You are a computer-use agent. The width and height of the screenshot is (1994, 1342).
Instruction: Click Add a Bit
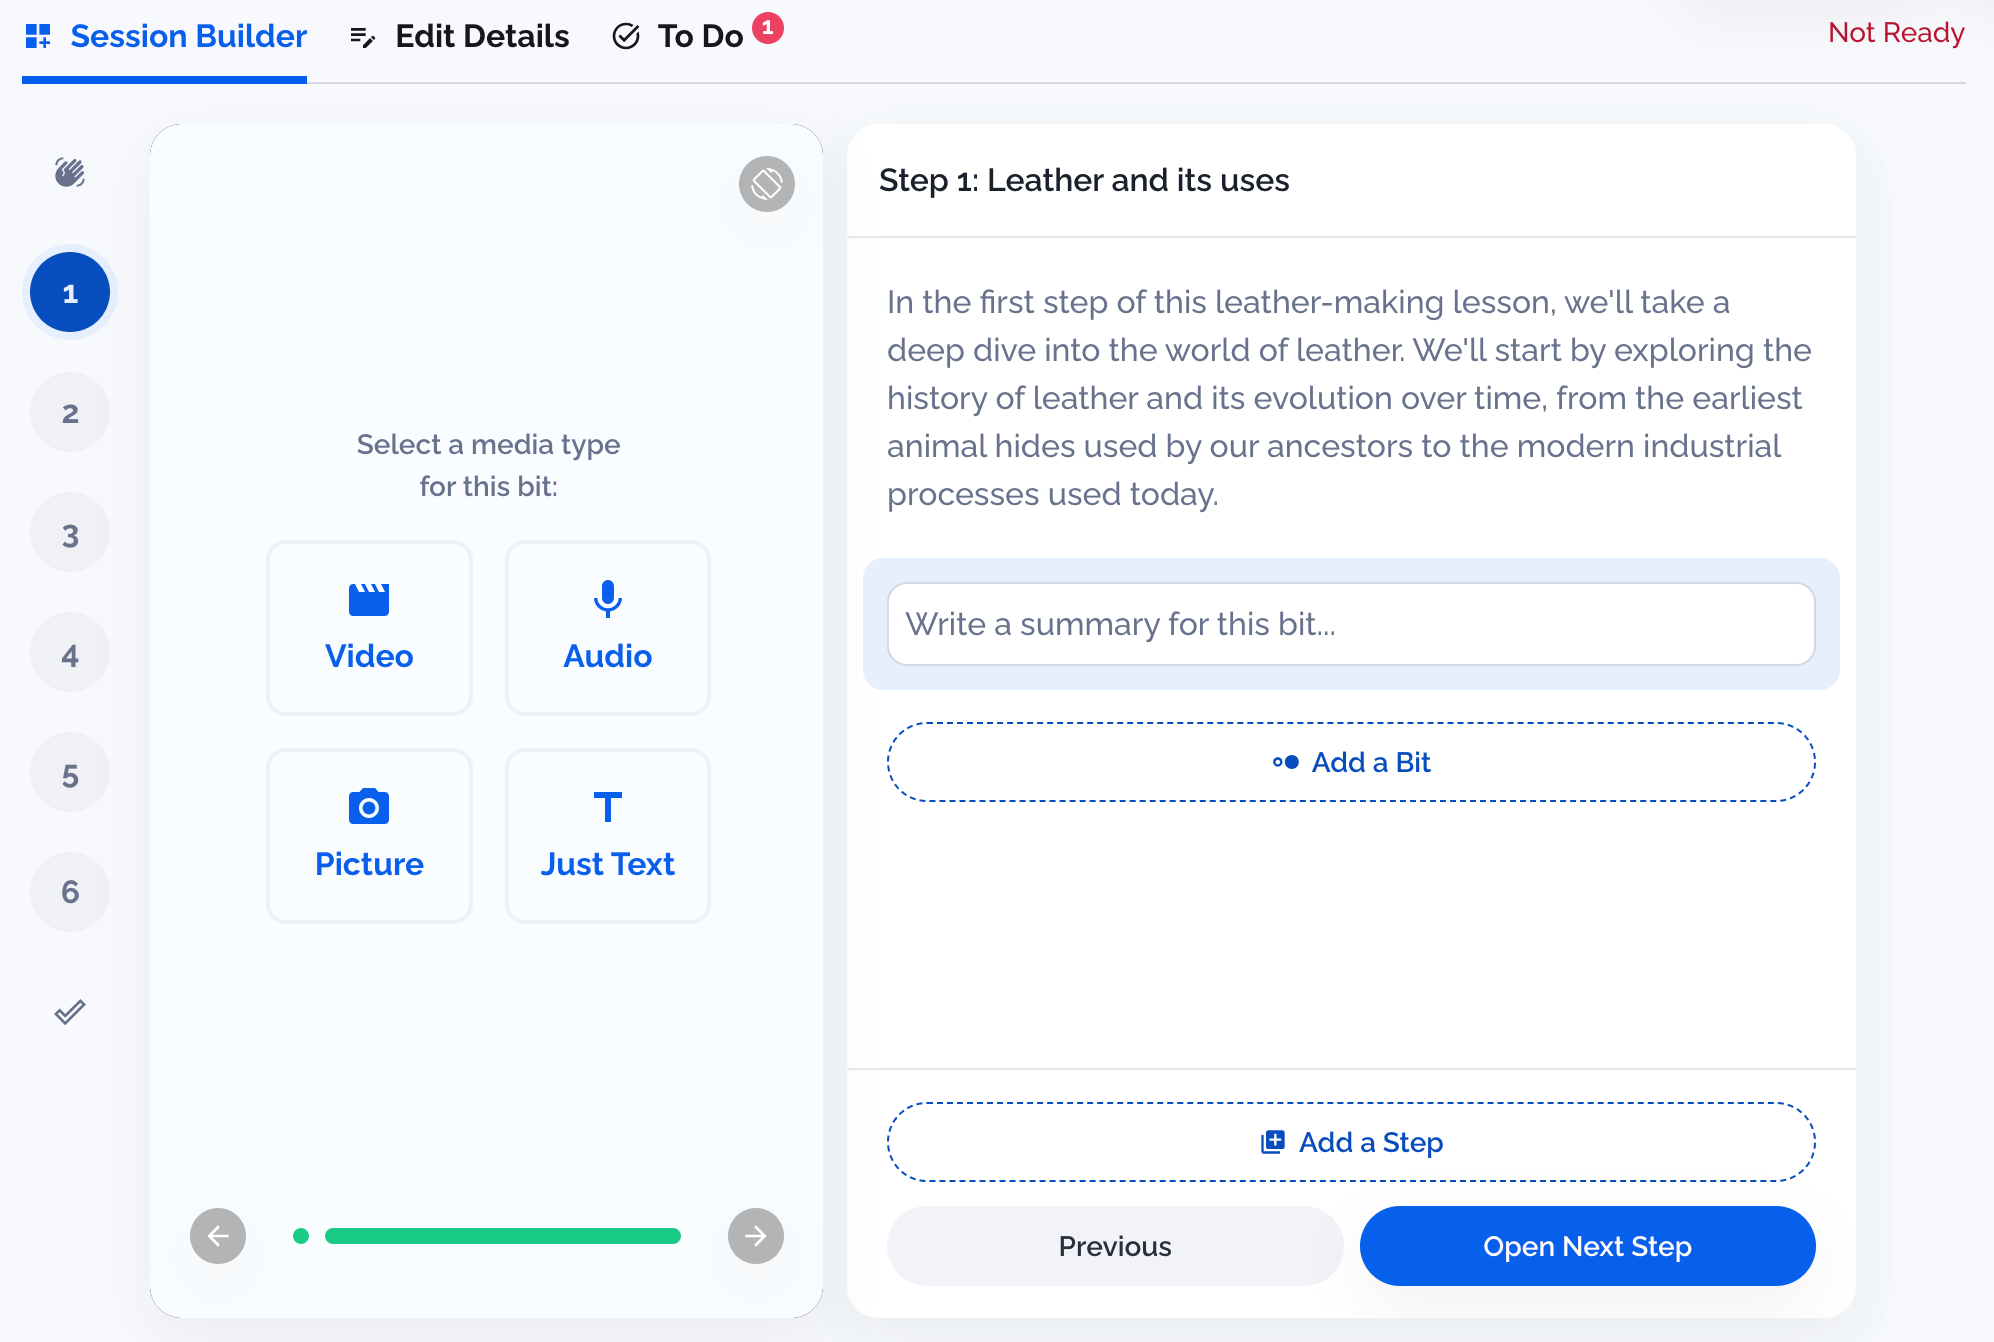point(1350,762)
